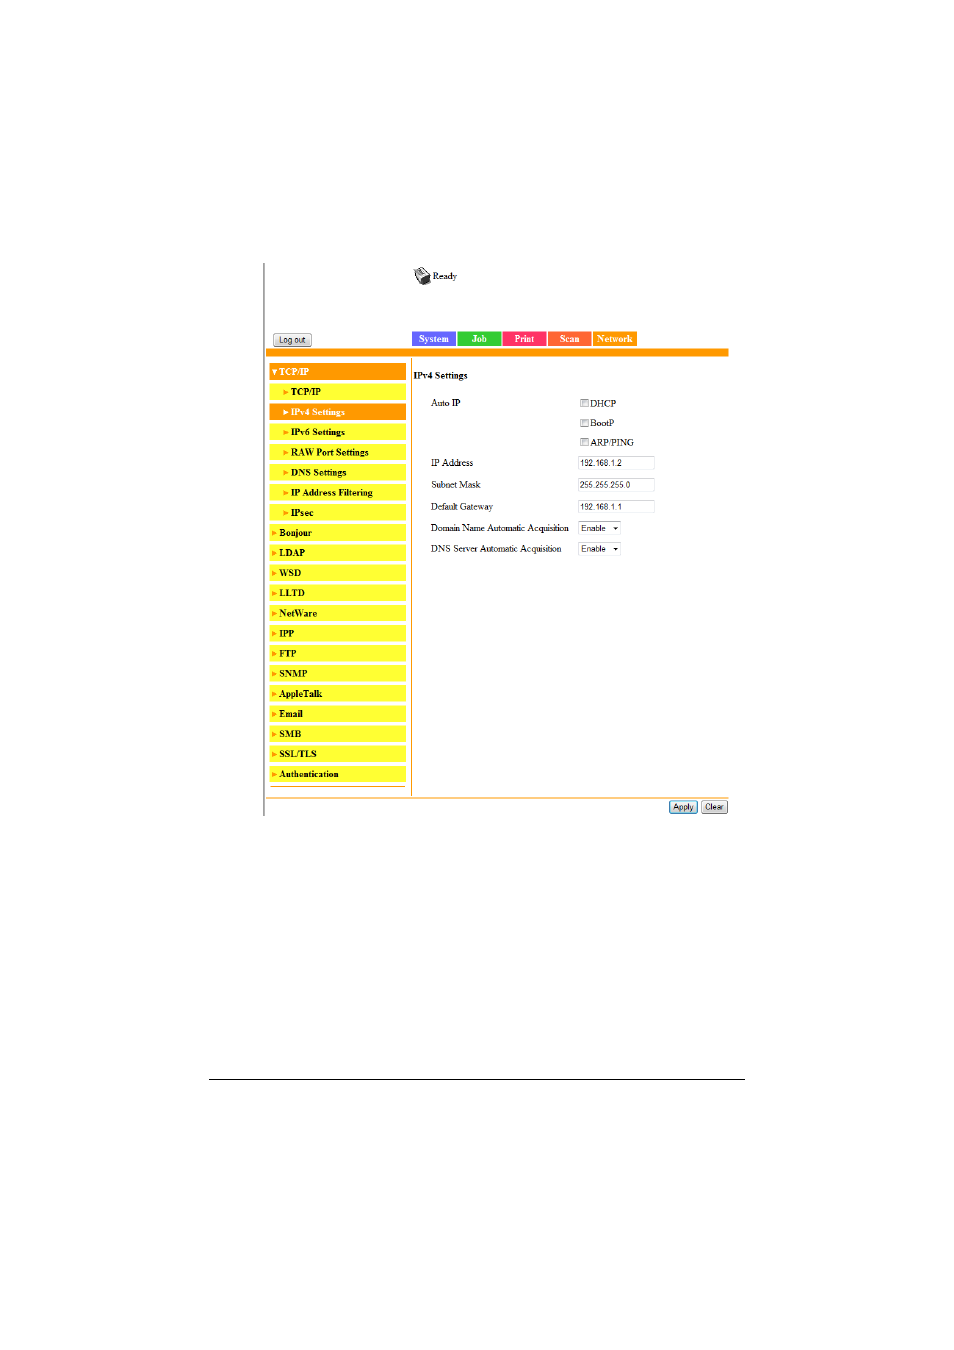Open the FTP menu entry
The width and height of the screenshot is (954, 1350).
(x=338, y=653)
